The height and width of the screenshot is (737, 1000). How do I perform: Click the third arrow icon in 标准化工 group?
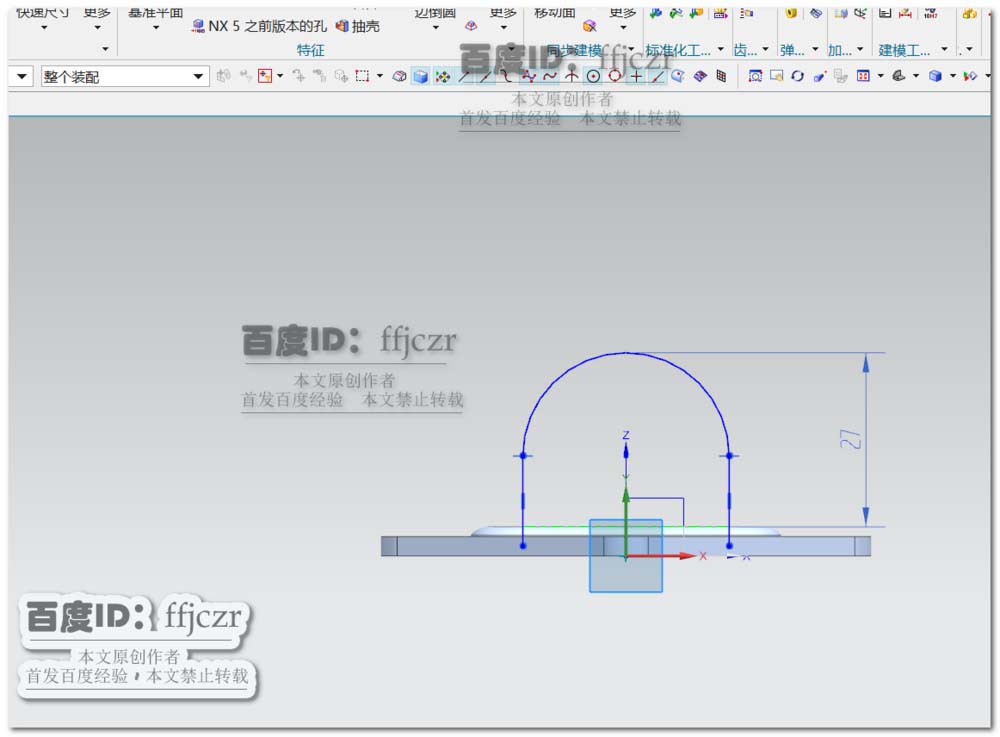tap(696, 13)
